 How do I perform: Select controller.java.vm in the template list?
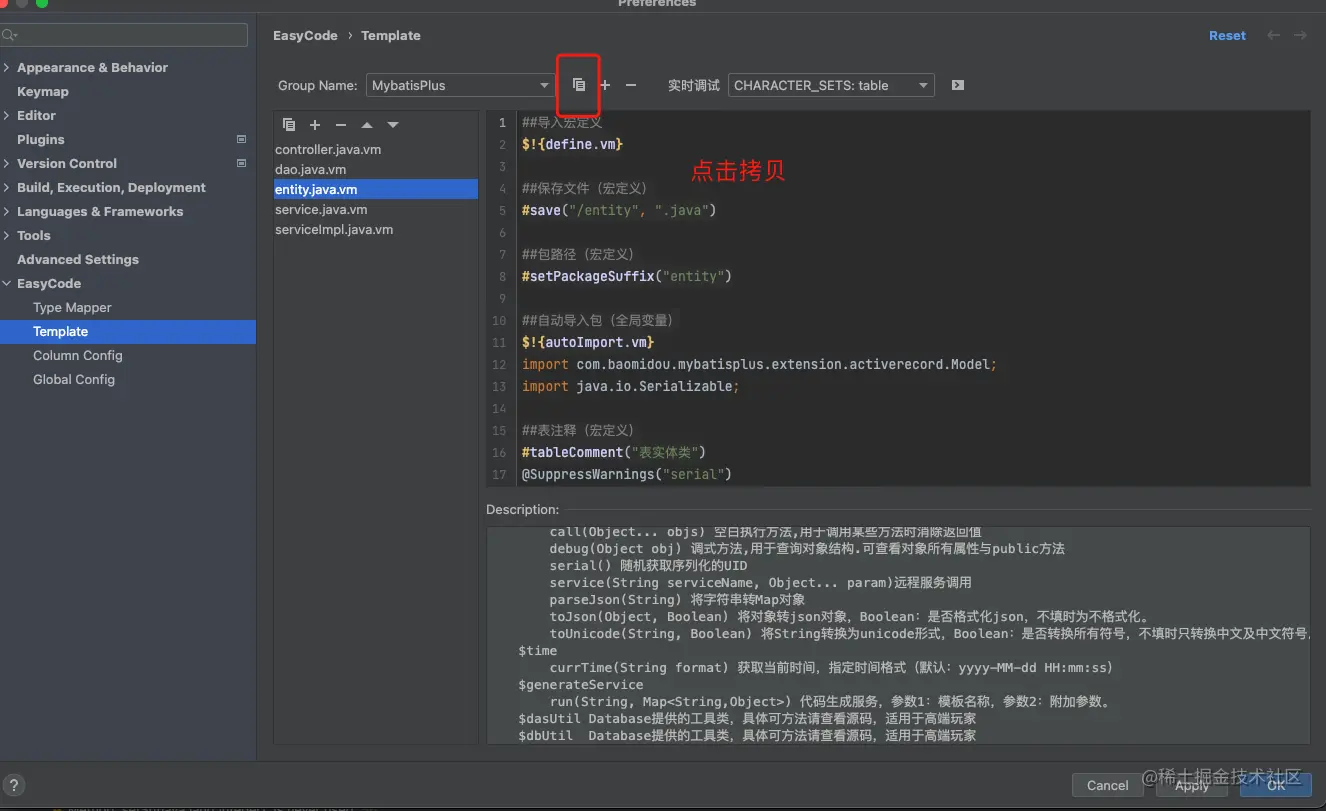tap(328, 149)
